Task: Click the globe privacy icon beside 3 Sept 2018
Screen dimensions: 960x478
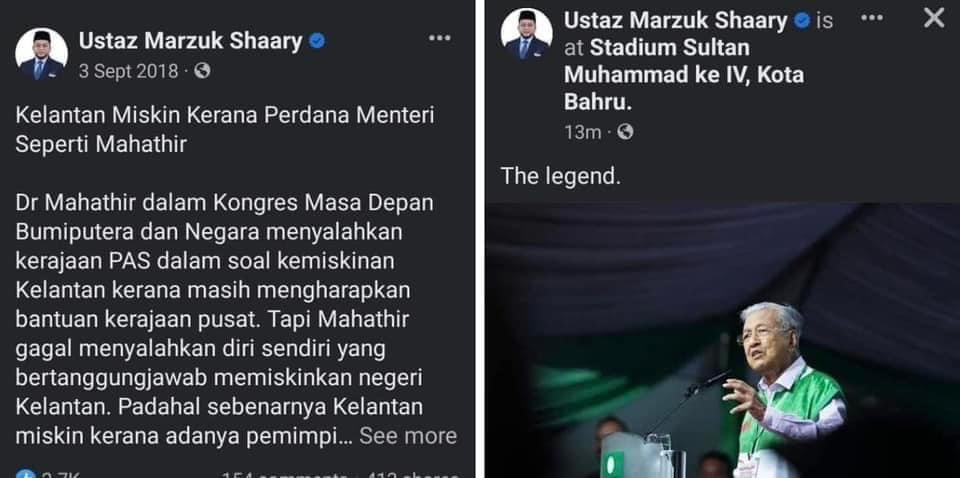Action: coord(202,72)
